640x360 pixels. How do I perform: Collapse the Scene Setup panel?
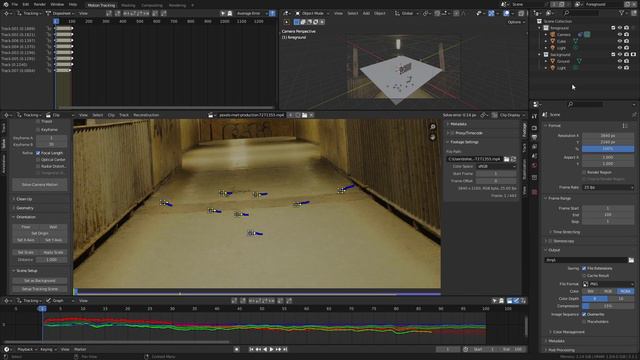pos(27,271)
